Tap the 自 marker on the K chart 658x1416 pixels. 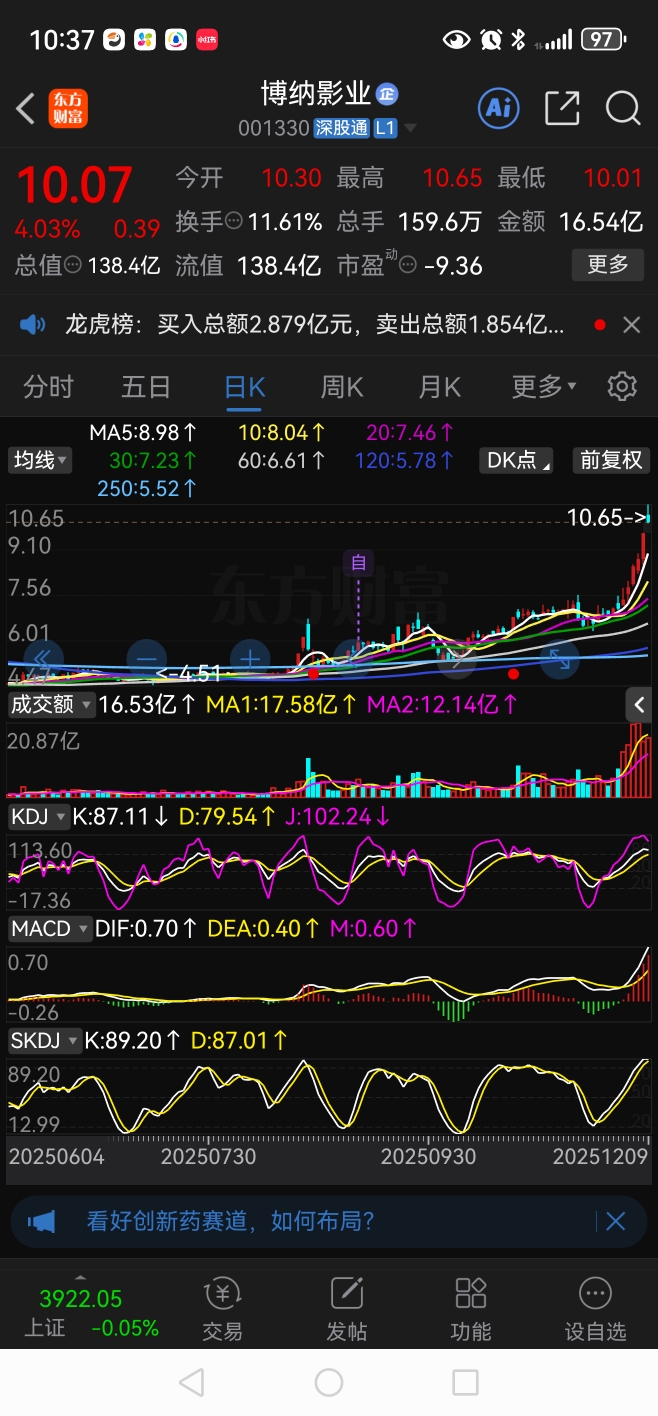tap(358, 563)
